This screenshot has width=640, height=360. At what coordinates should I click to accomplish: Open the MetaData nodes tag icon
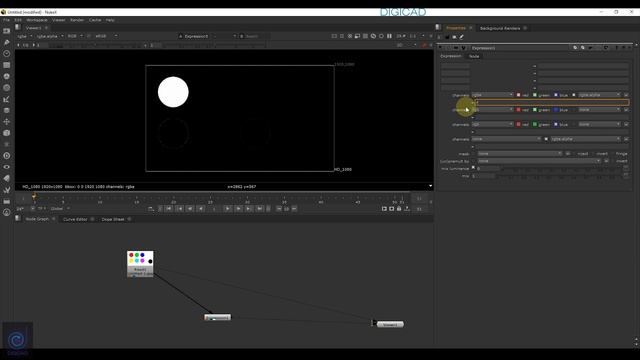(x=7, y=178)
